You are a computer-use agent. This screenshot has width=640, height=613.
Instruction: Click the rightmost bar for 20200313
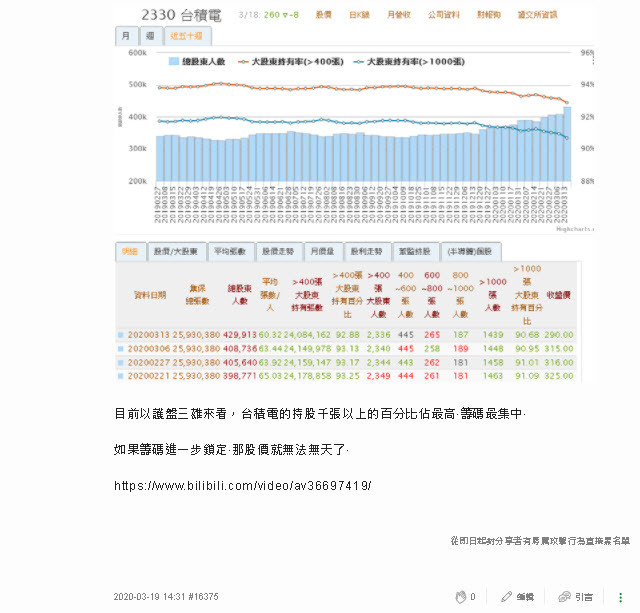567,144
